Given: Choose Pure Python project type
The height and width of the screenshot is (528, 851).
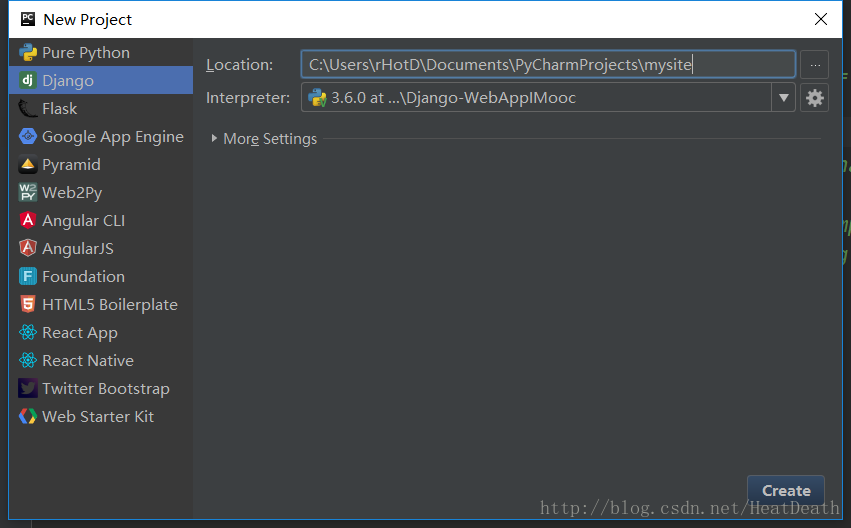Looking at the screenshot, I should pyautogui.click(x=101, y=53).
